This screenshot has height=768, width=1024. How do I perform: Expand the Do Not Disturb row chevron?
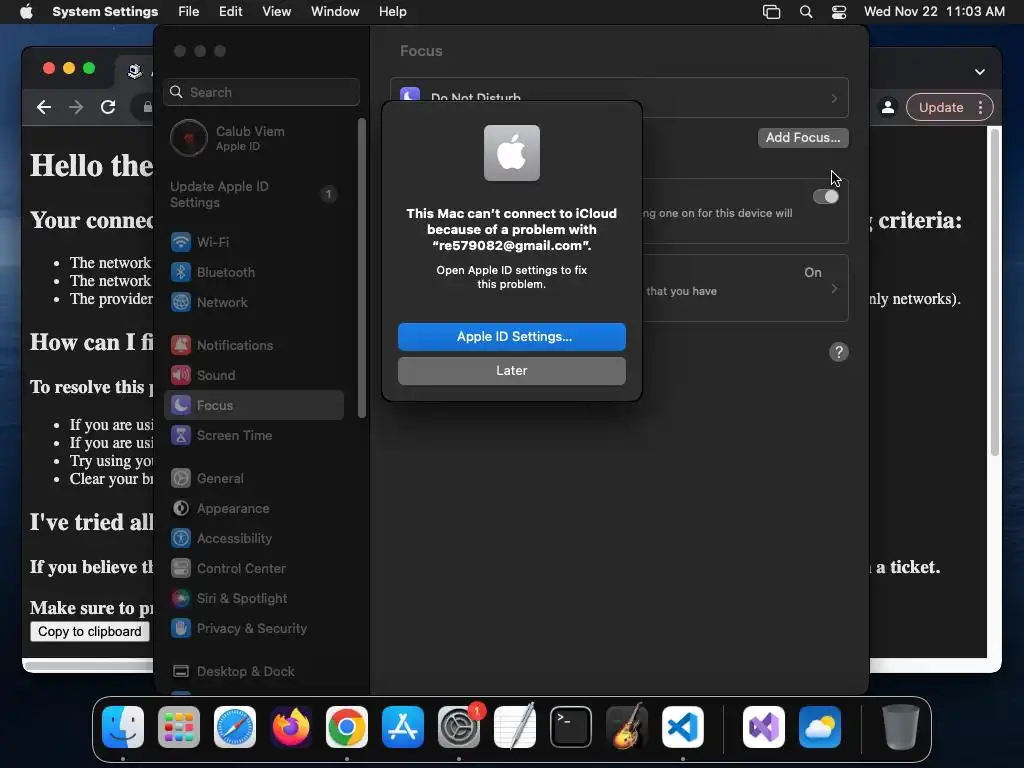click(834, 99)
